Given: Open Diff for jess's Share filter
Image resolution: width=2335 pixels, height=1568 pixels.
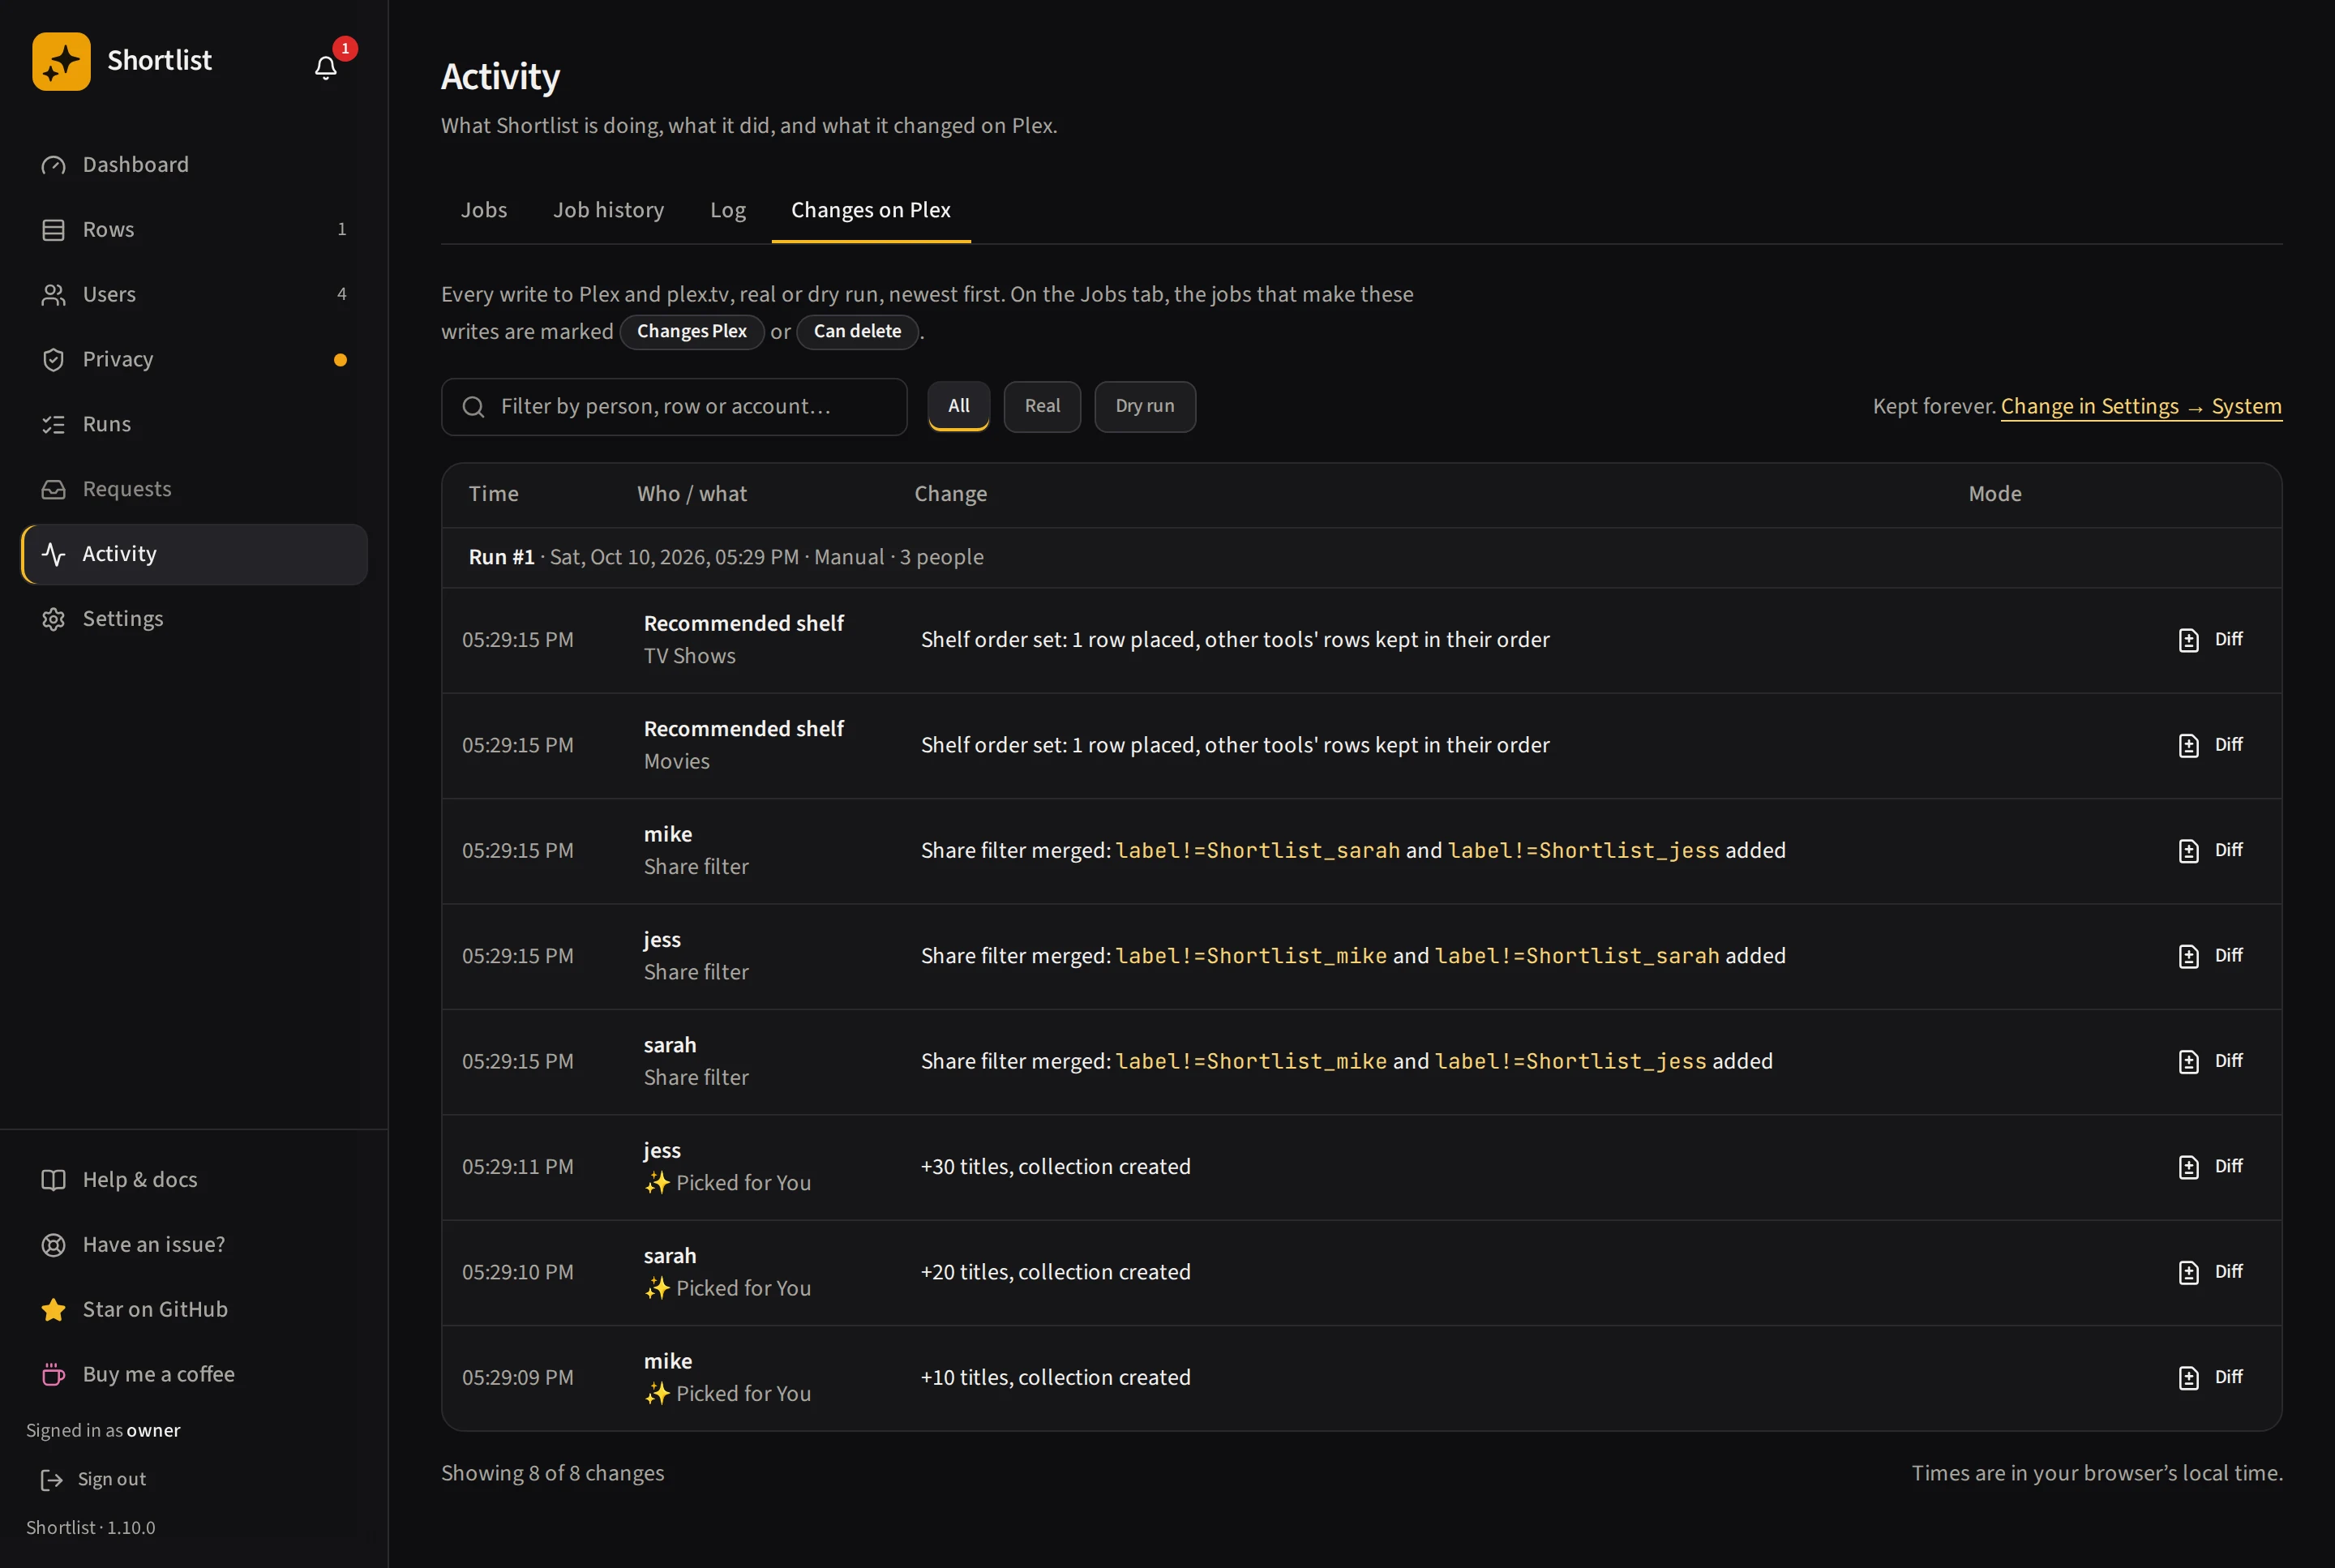Looking at the screenshot, I should [2210, 956].
